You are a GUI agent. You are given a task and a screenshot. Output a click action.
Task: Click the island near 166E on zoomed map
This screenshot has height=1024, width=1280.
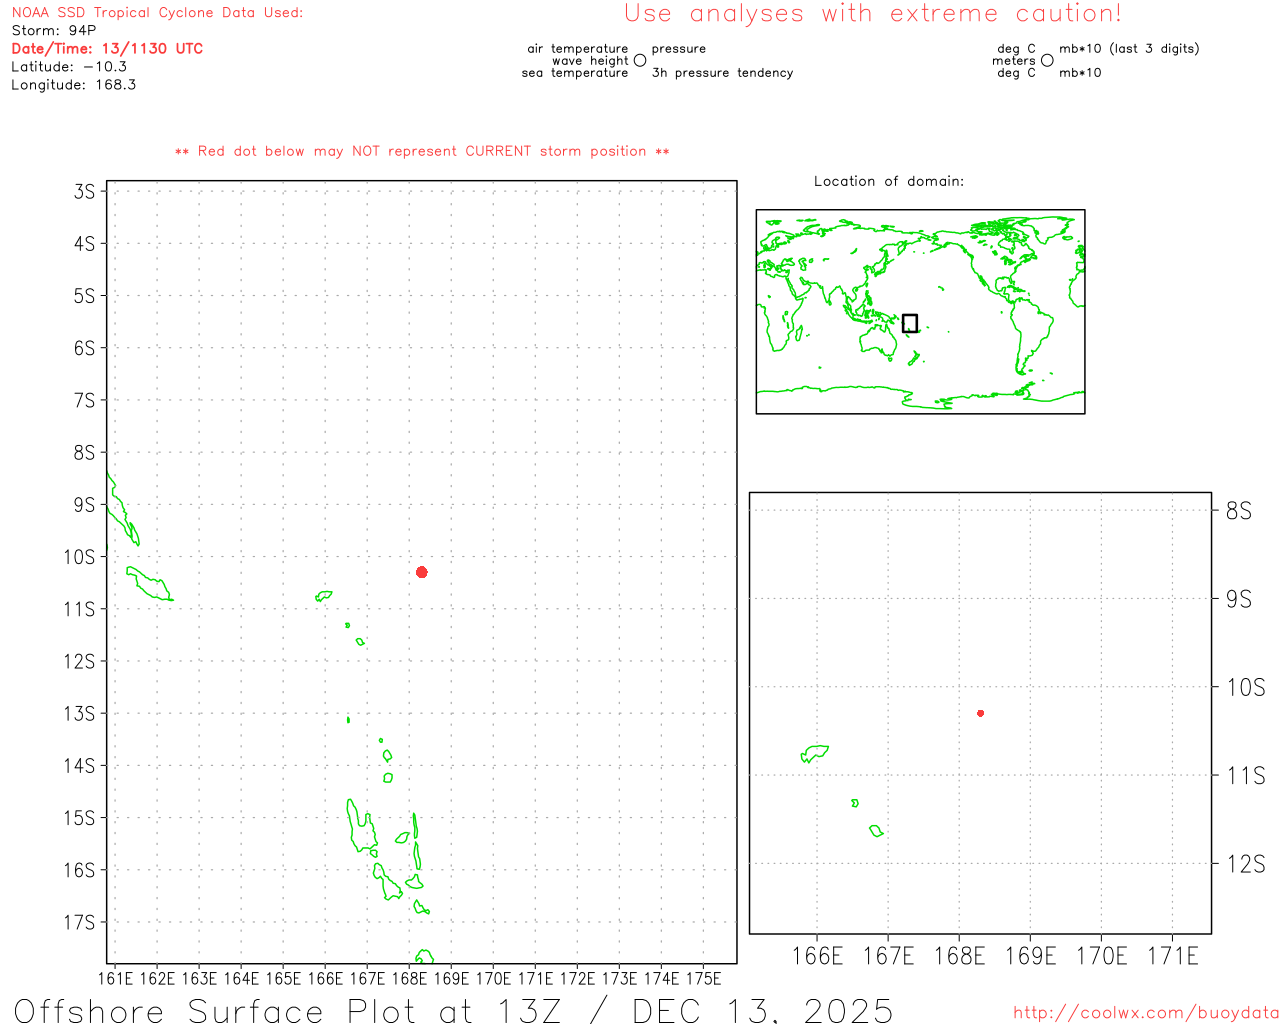(x=815, y=753)
